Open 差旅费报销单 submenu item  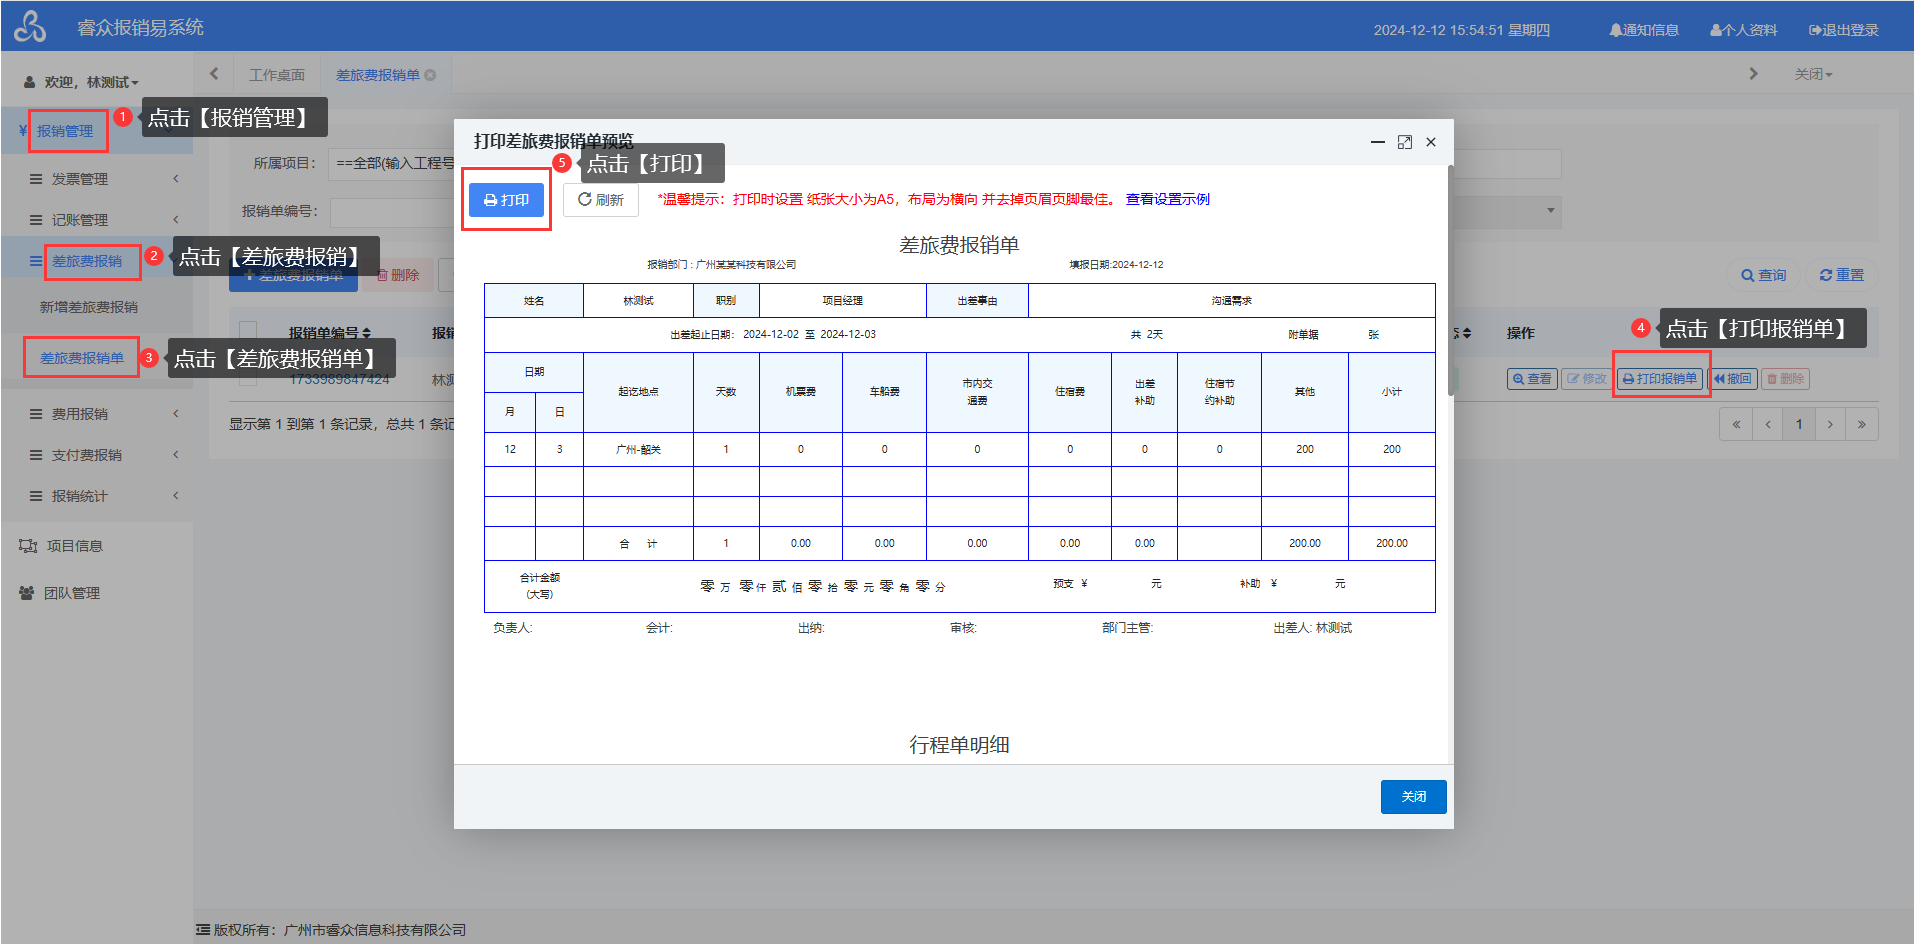82,358
